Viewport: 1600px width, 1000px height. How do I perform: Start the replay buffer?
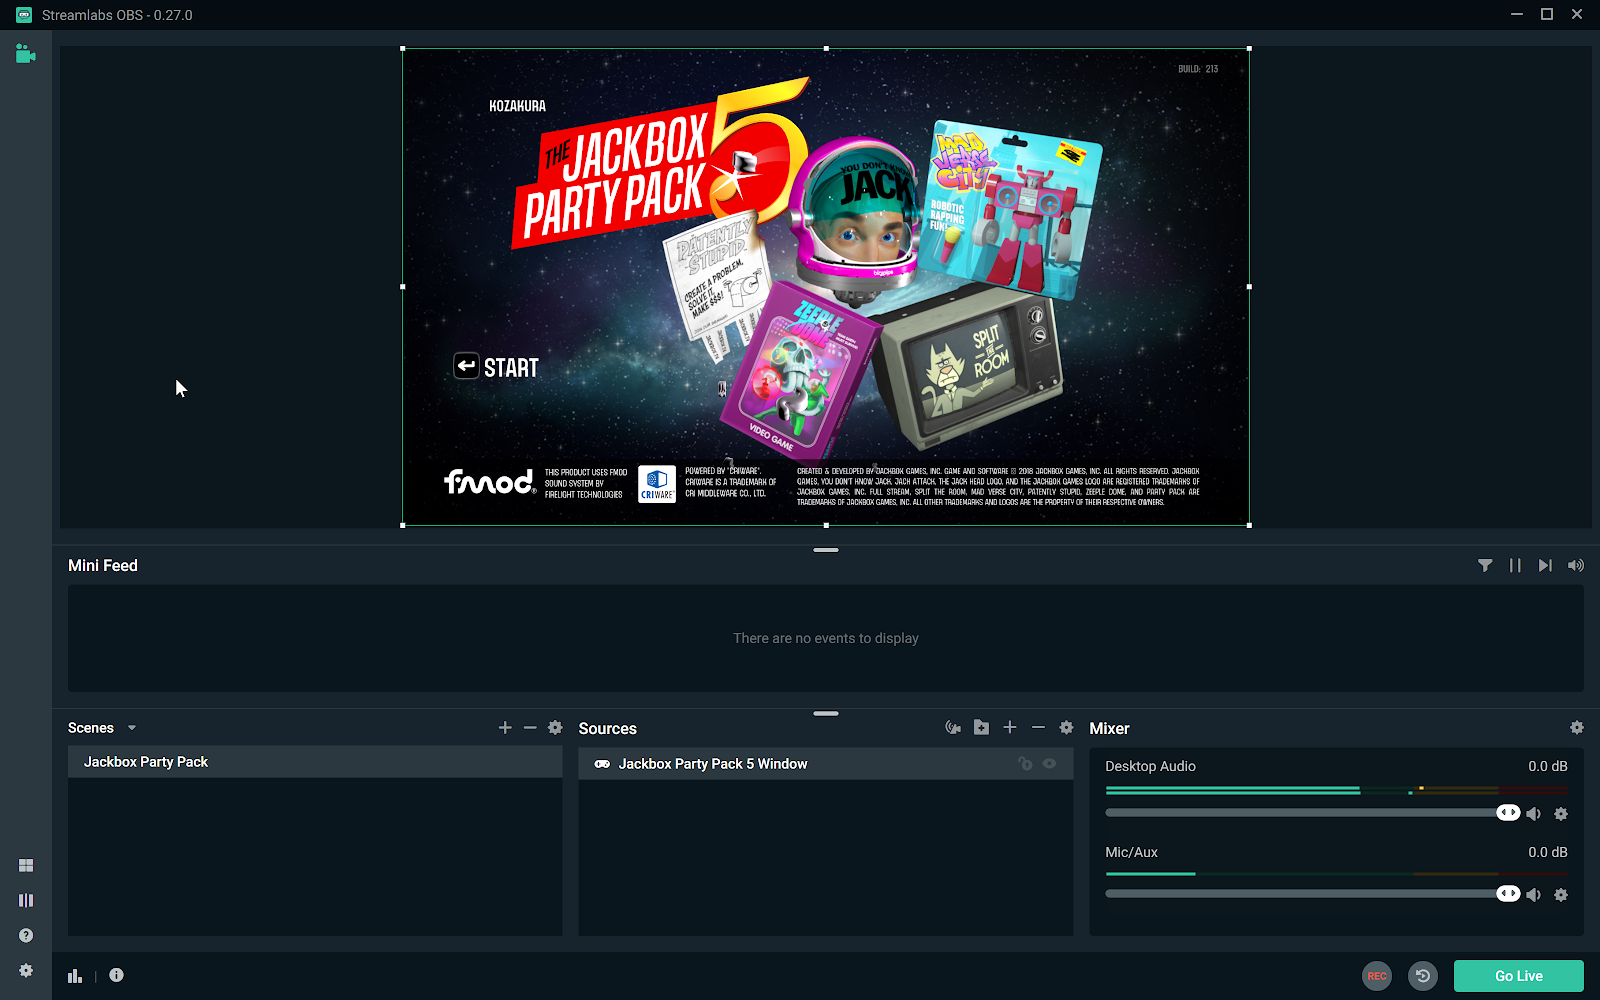click(x=1423, y=976)
